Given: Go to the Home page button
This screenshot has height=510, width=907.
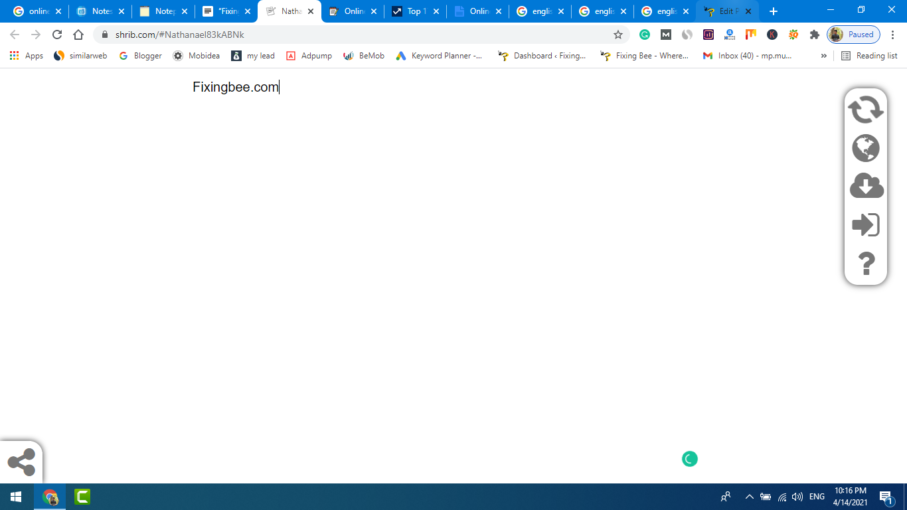Looking at the screenshot, I should (x=78, y=35).
